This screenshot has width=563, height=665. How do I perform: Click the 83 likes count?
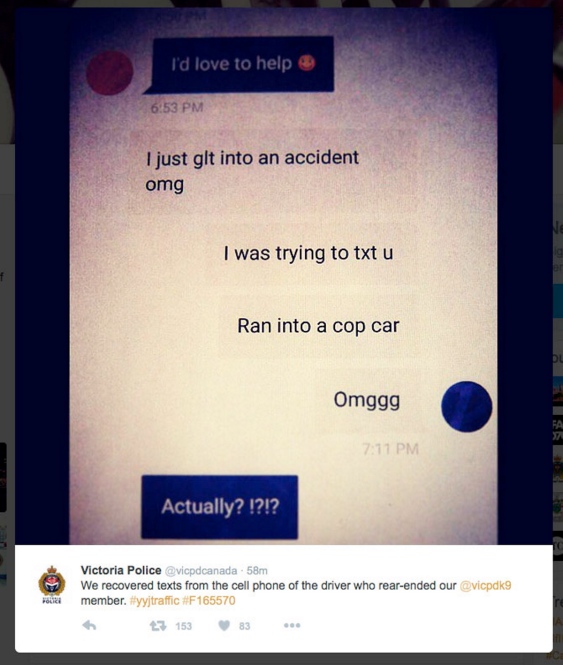(244, 626)
